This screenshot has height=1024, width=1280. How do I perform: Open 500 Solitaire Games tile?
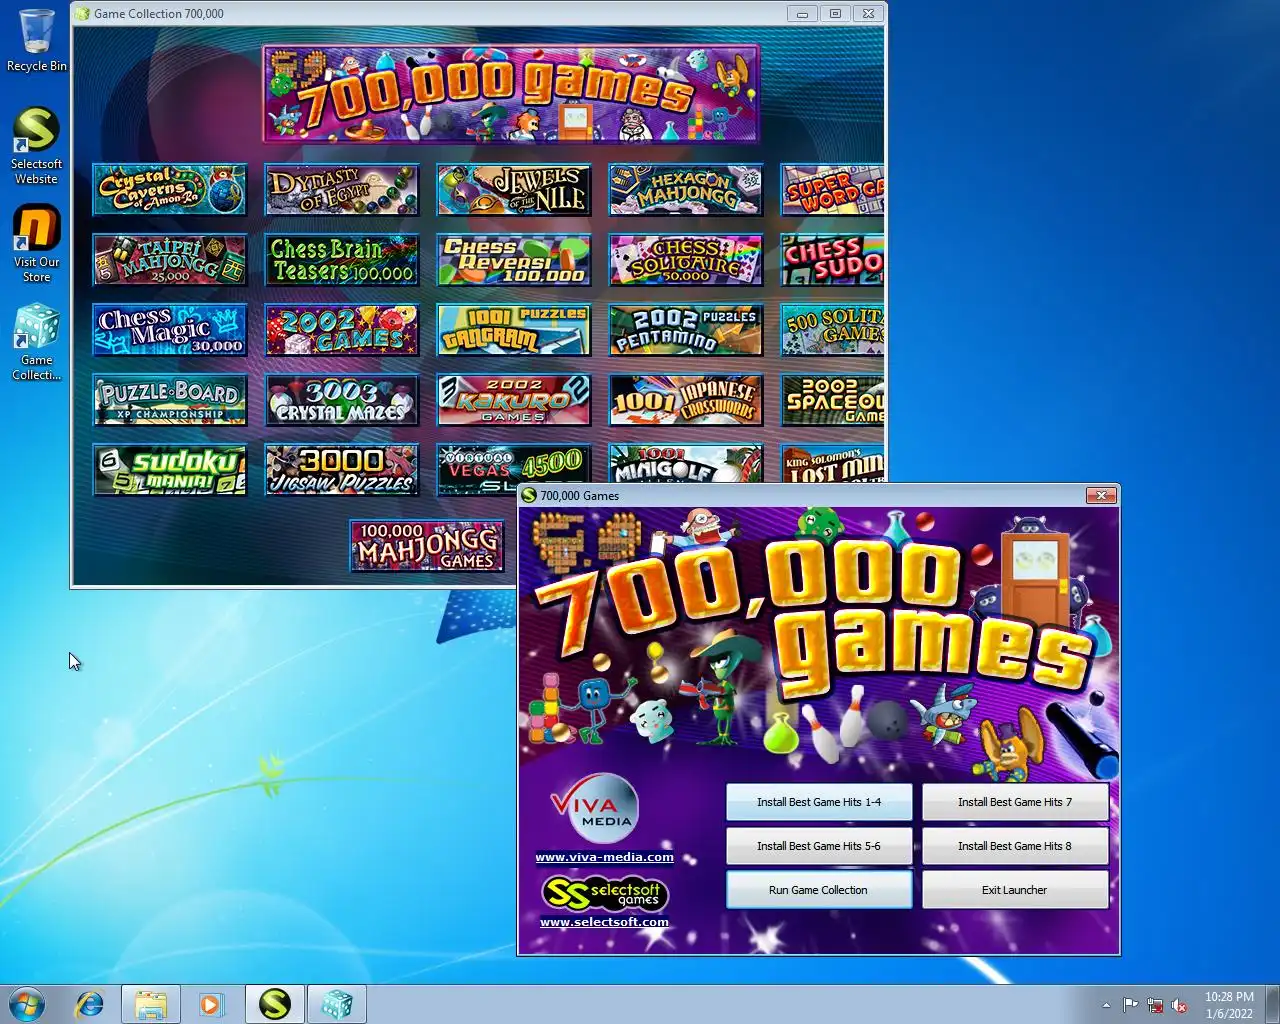832,330
